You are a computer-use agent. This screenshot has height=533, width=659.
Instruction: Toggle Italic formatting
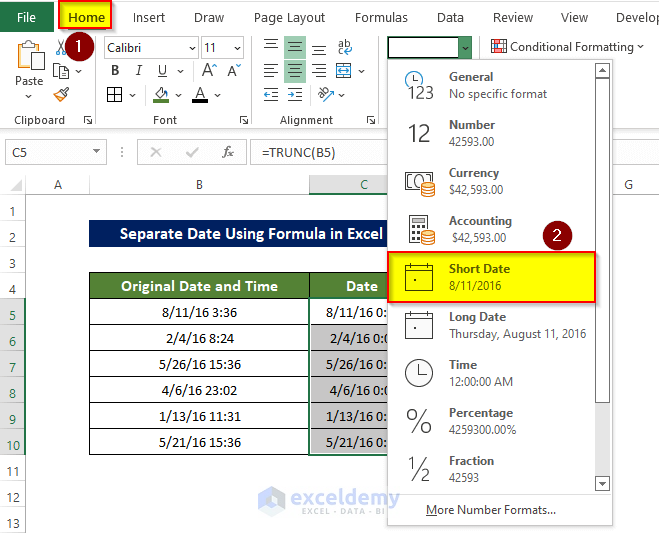139,71
